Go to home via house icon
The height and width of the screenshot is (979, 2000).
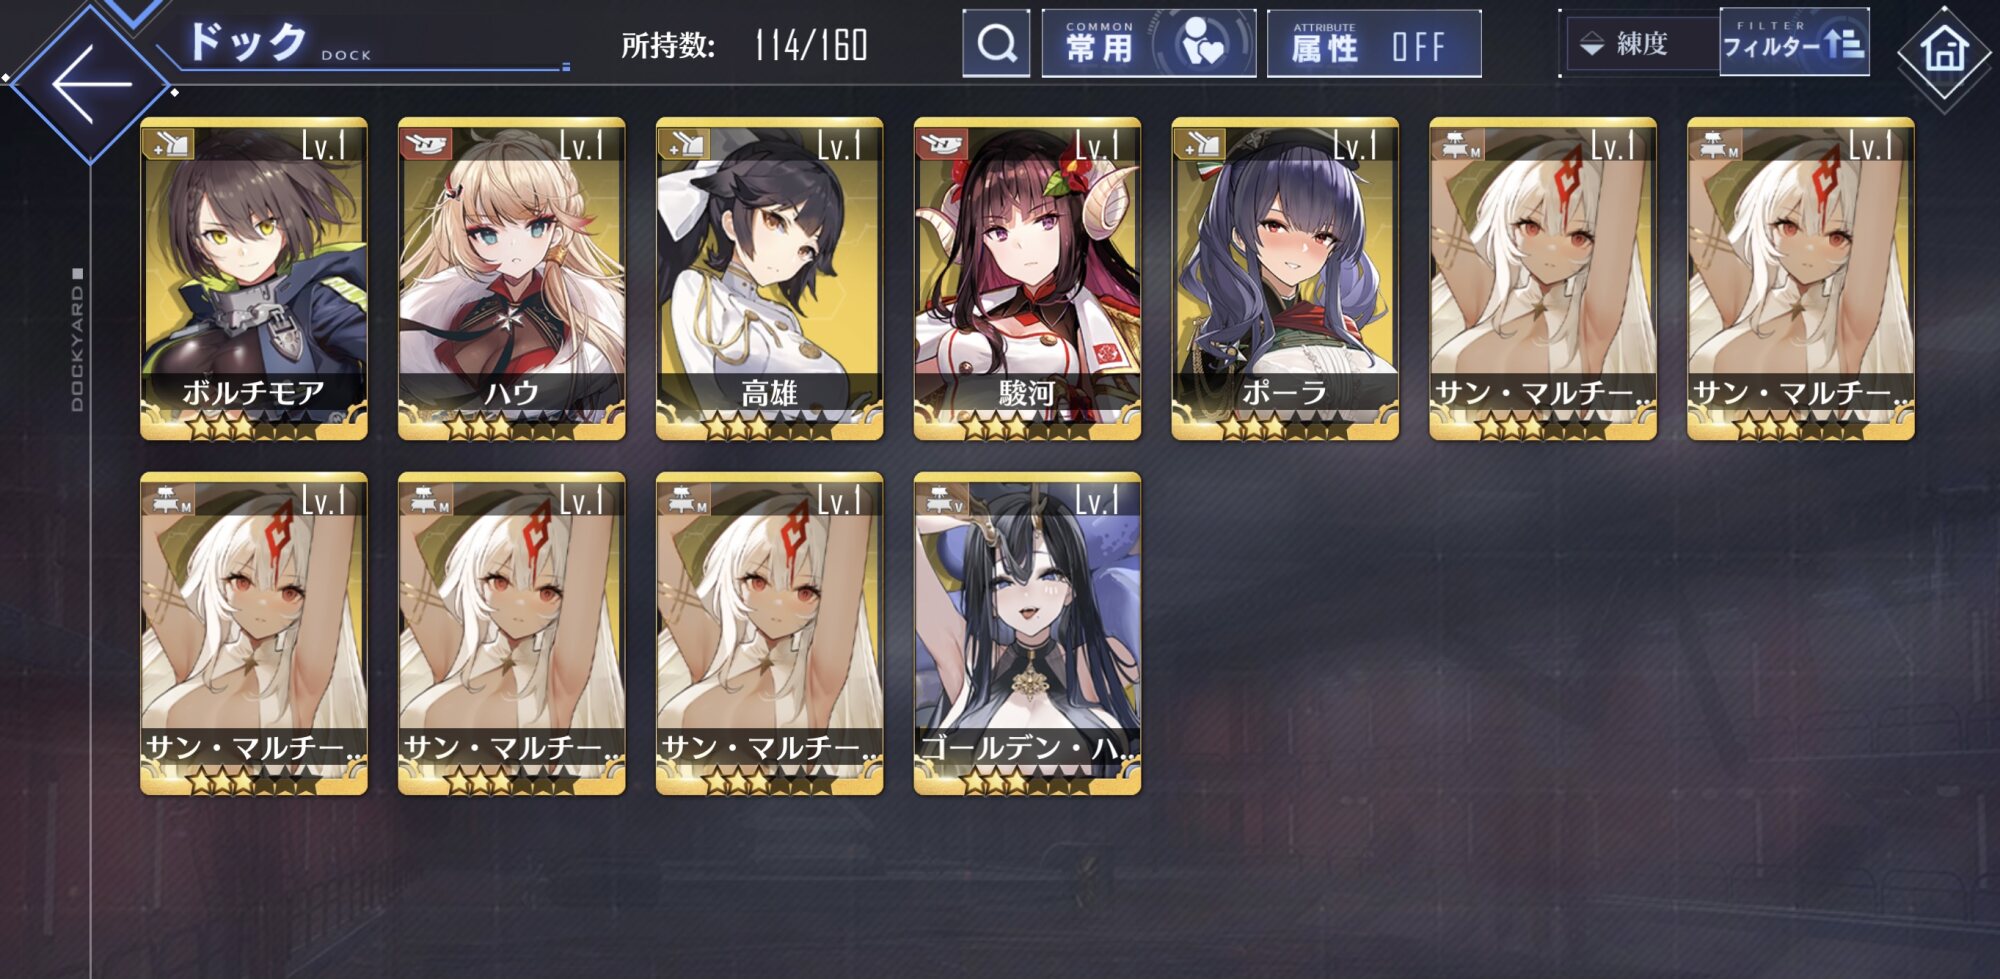(1944, 50)
